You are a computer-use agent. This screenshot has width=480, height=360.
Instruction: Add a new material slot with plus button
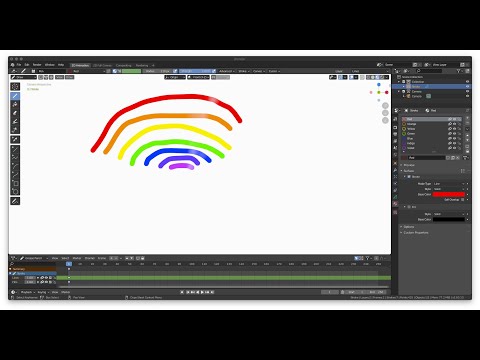point(467,119)
